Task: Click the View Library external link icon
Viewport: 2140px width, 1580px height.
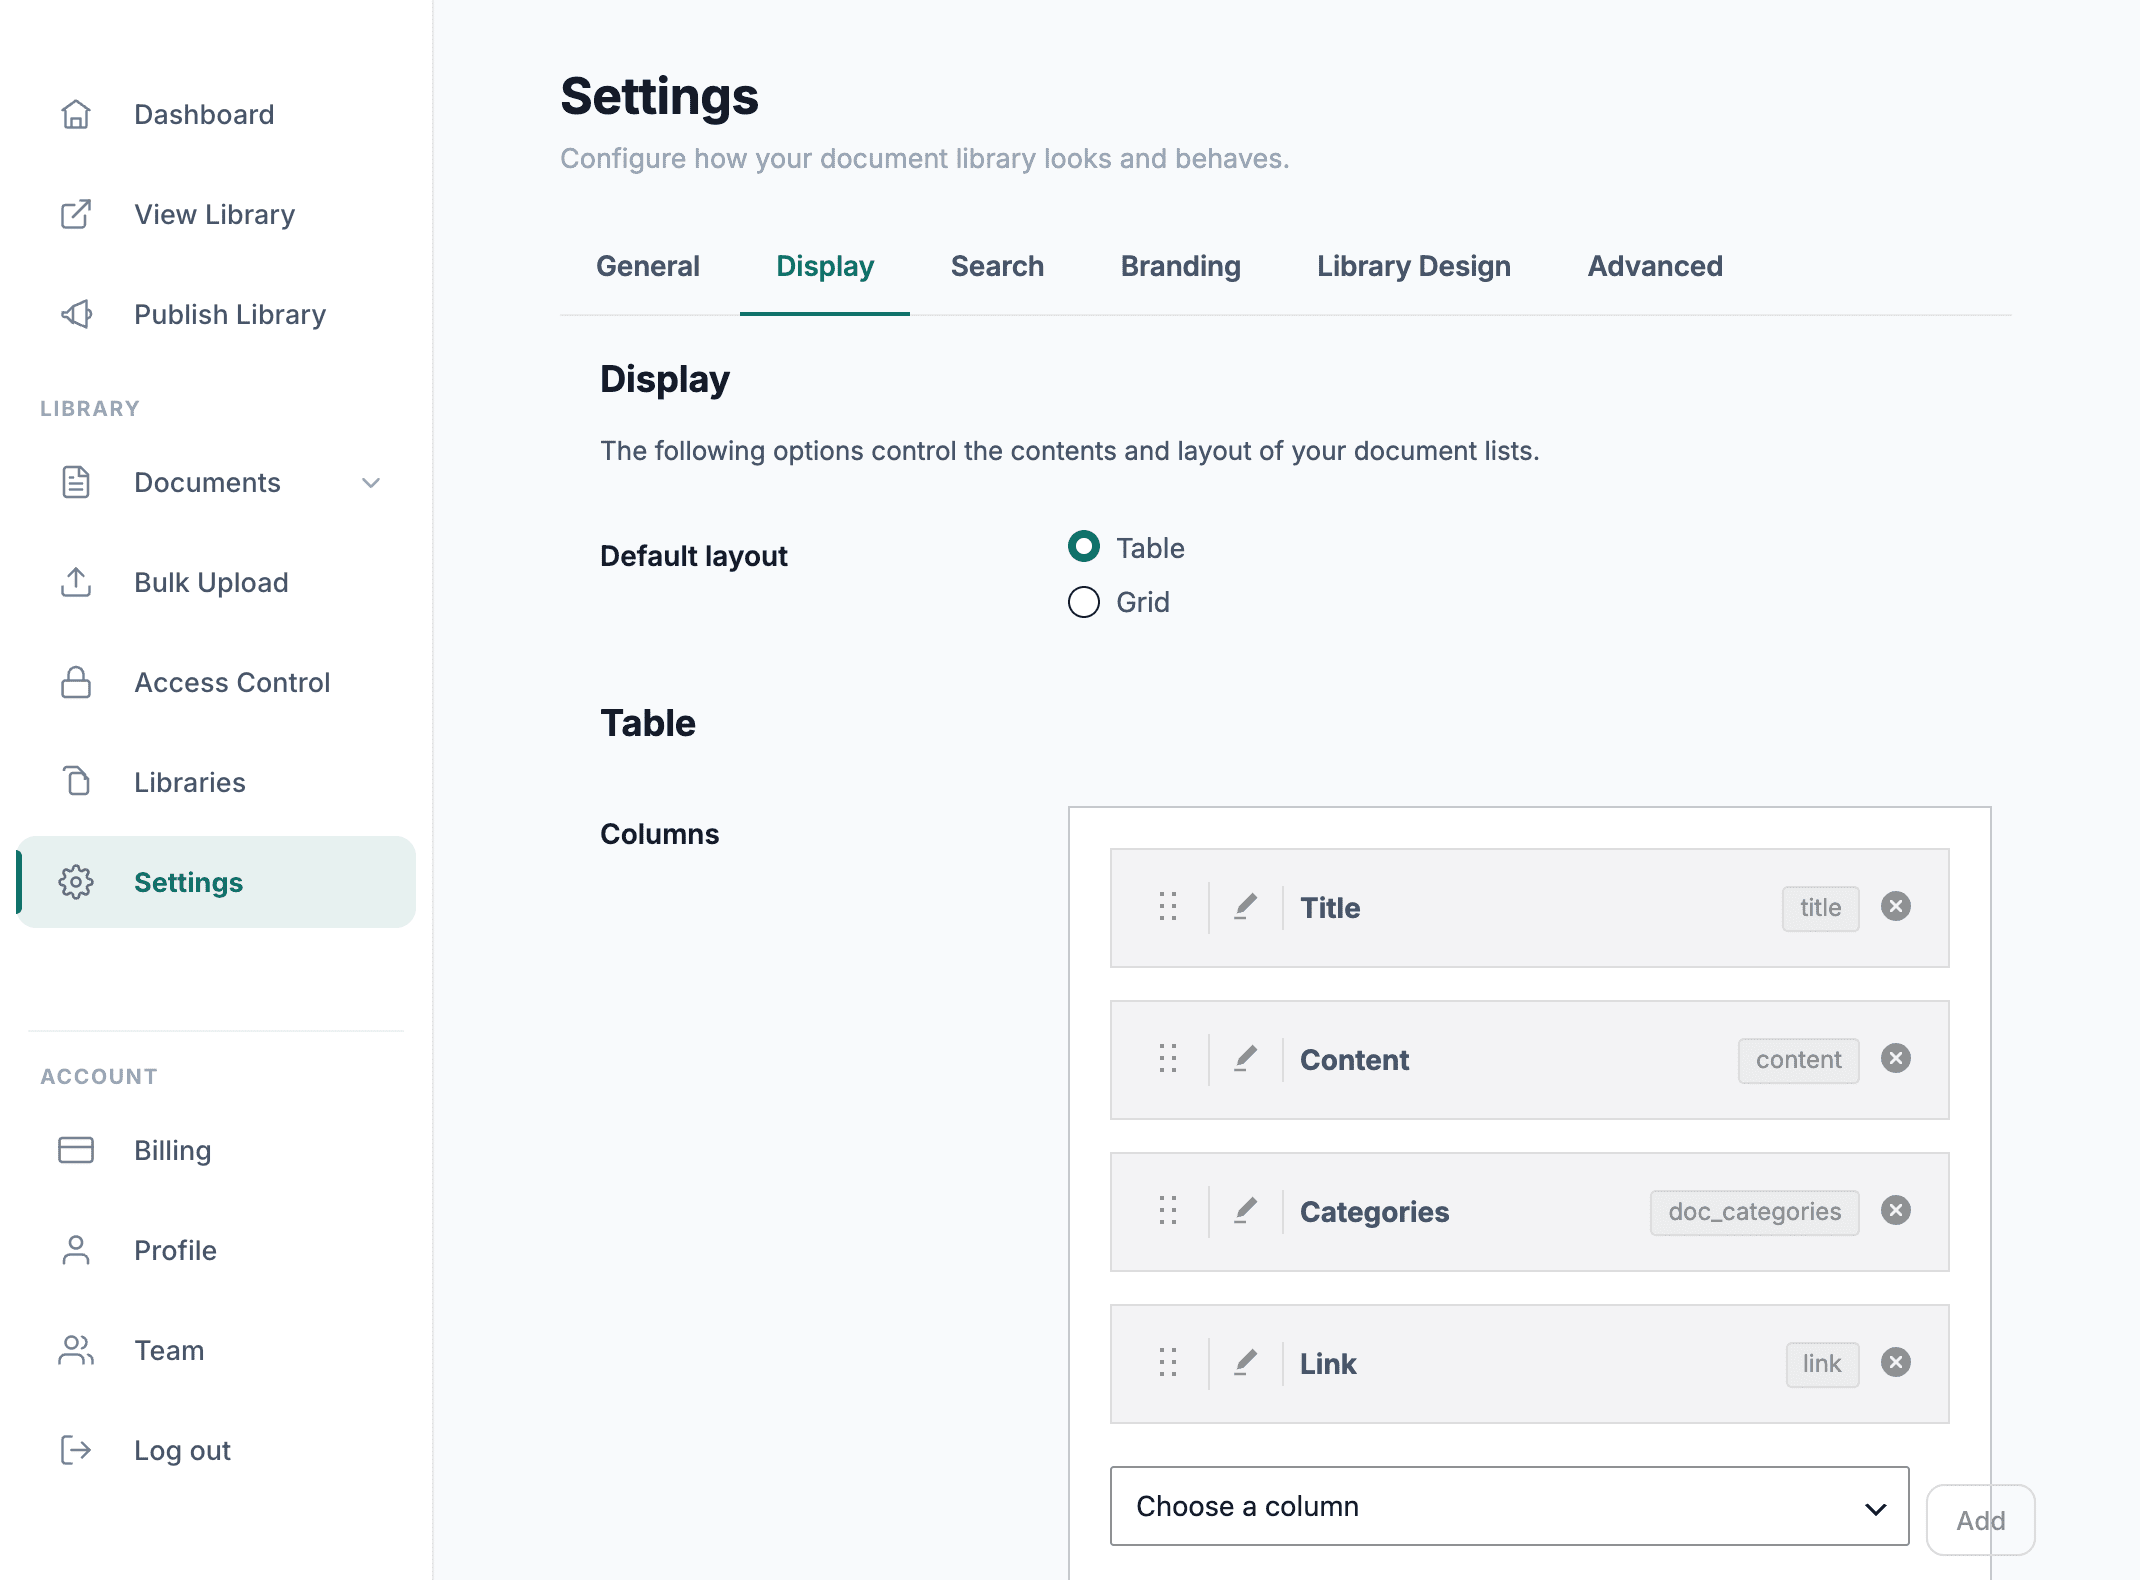Action: 76,214
